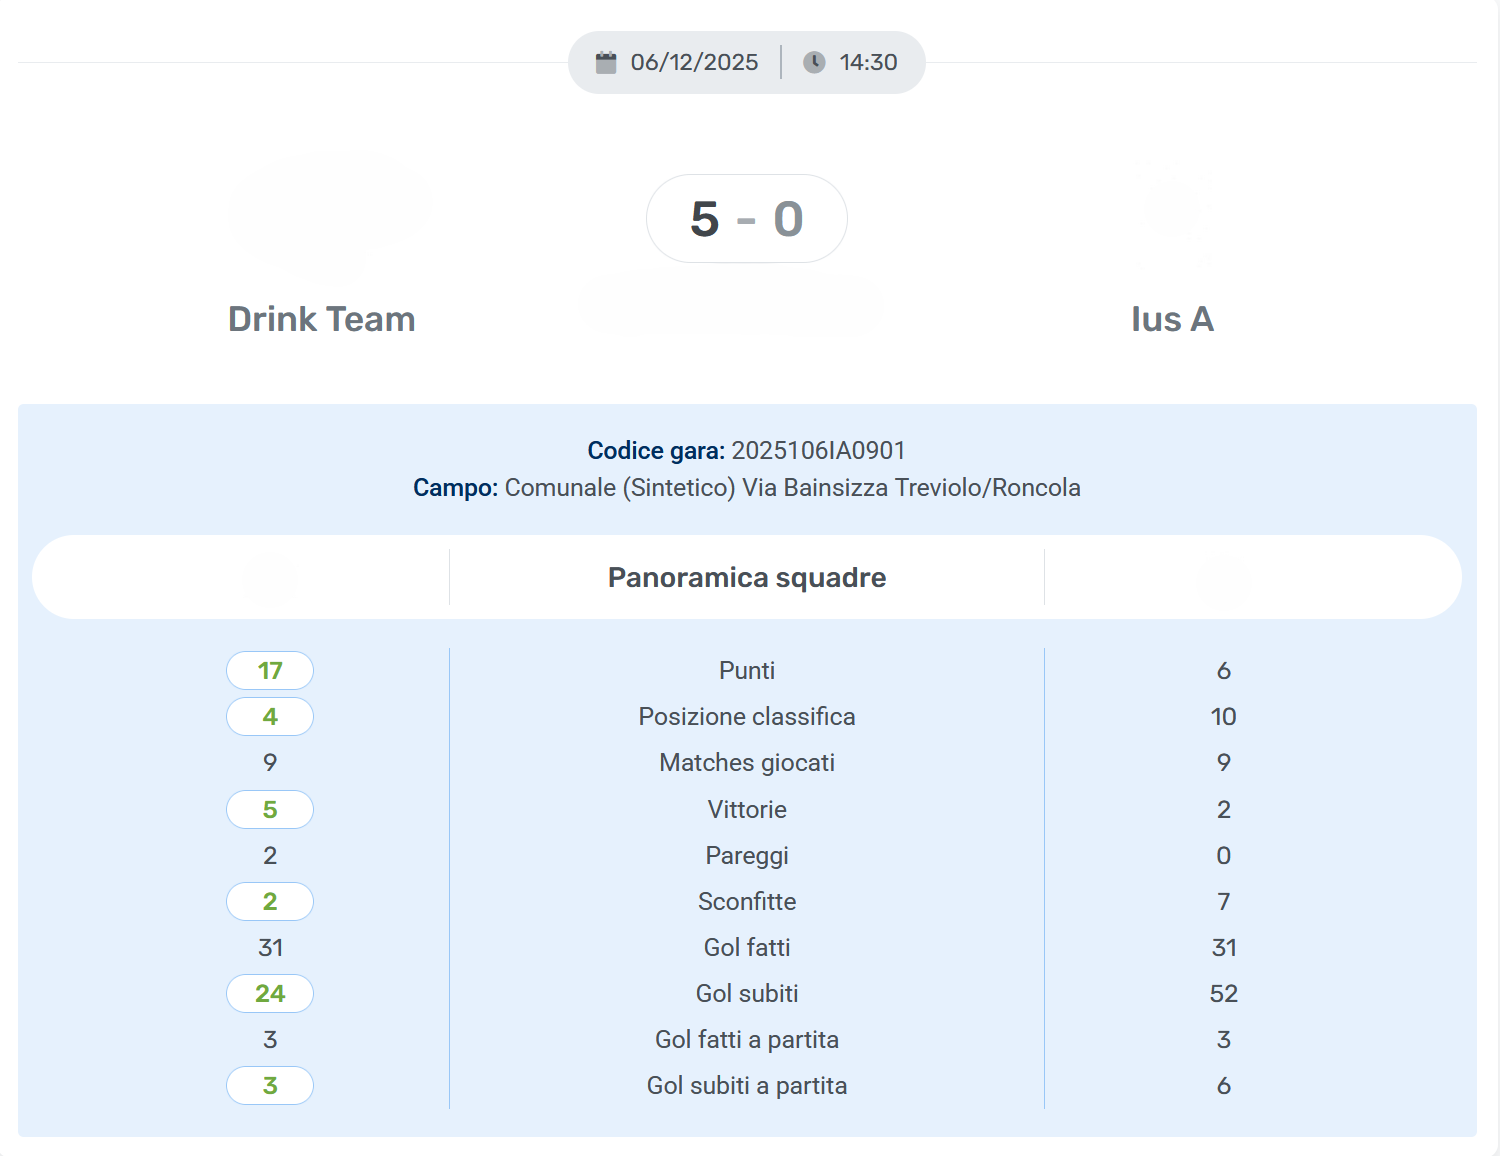This screenshot has height=1156, width=1500.
Task: Click the Gol subiti row label
Action: point(747,994)
